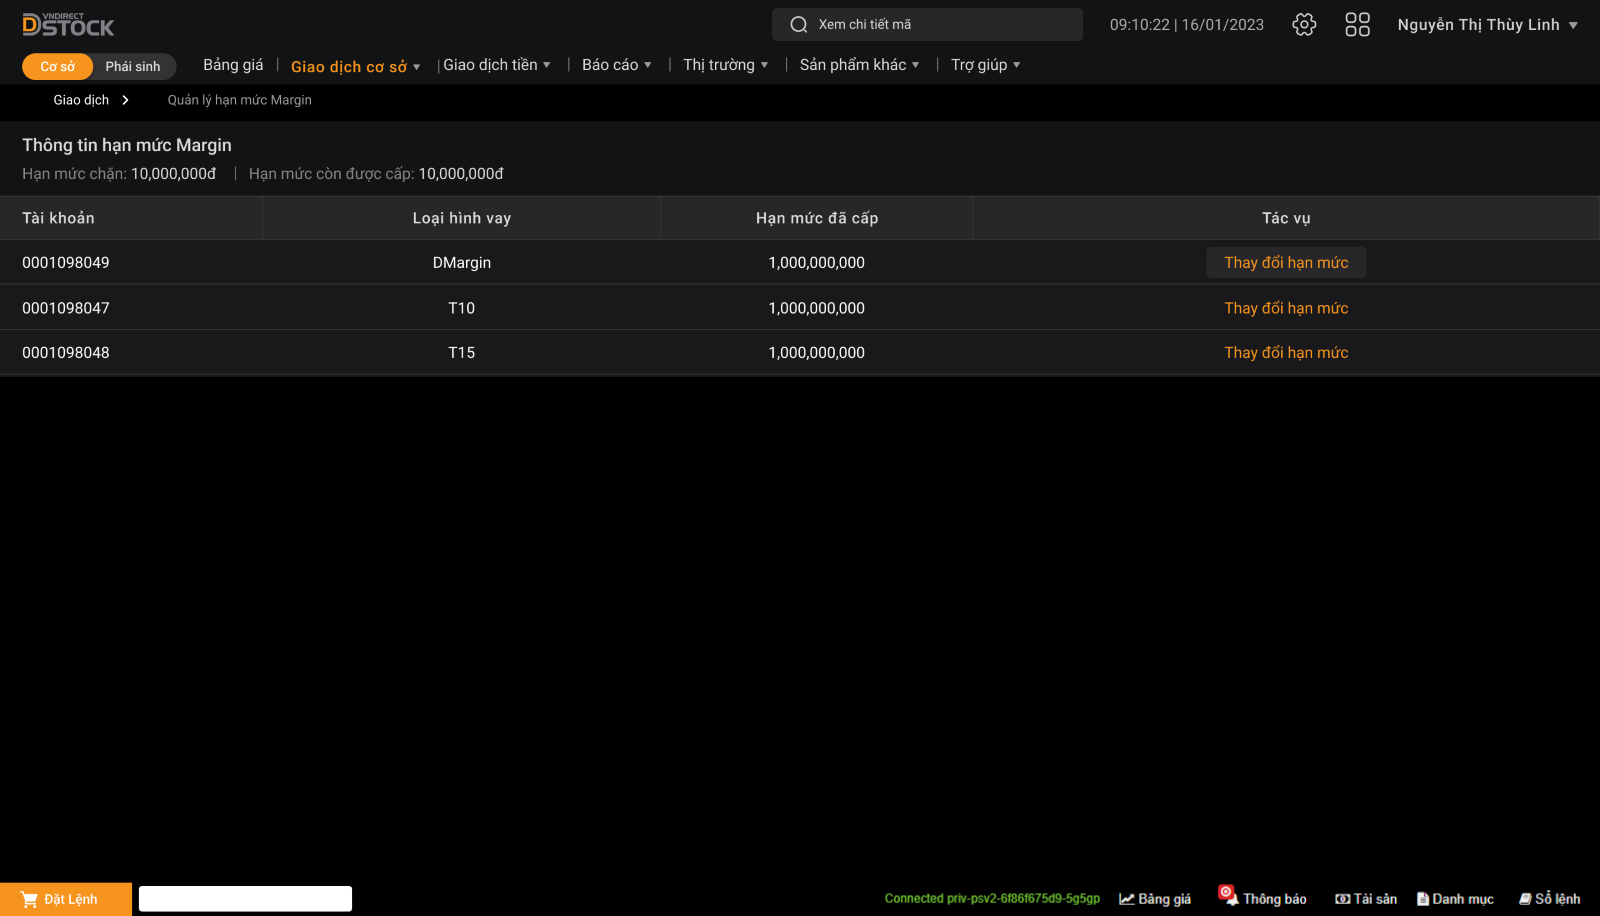1600x916 pixels.
Task: Click the 1,000,000,000 limit in DMargin row
Action: [817, 263]
